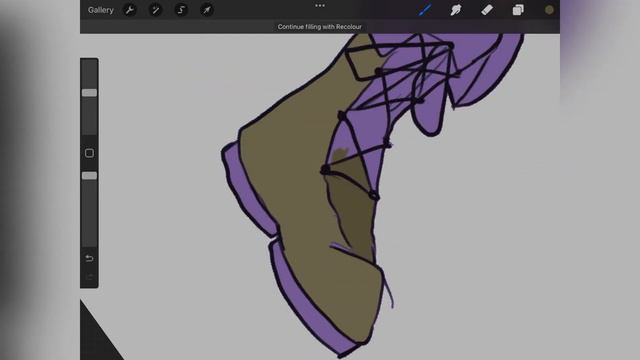Adjust the brush size slider handle
Image resolution: width=640 pixels, height=360 pixels.
[x=89, y=93]
